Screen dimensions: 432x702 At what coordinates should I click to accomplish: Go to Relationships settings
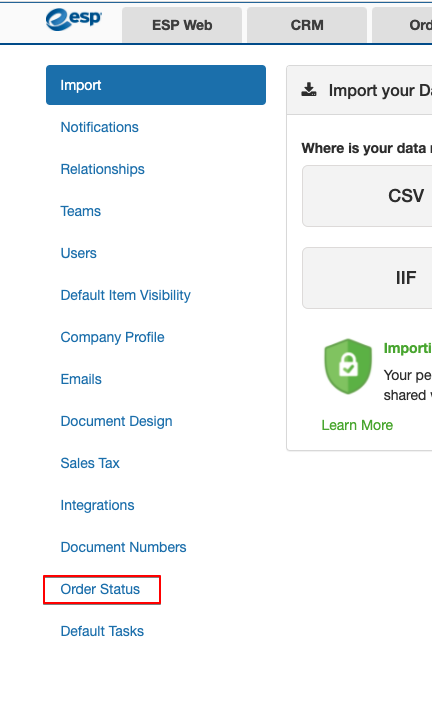[103, 169]
